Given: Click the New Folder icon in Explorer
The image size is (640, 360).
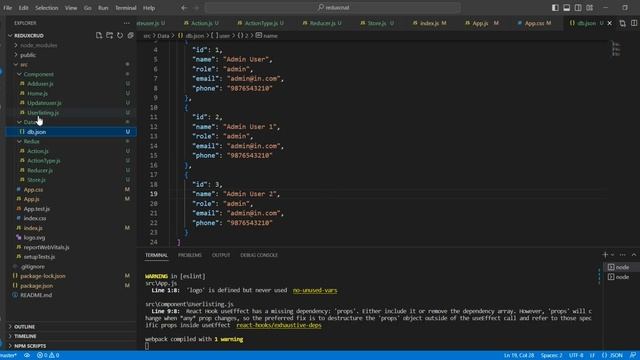Looking at the screenshot, I should [x=109, y=36].
